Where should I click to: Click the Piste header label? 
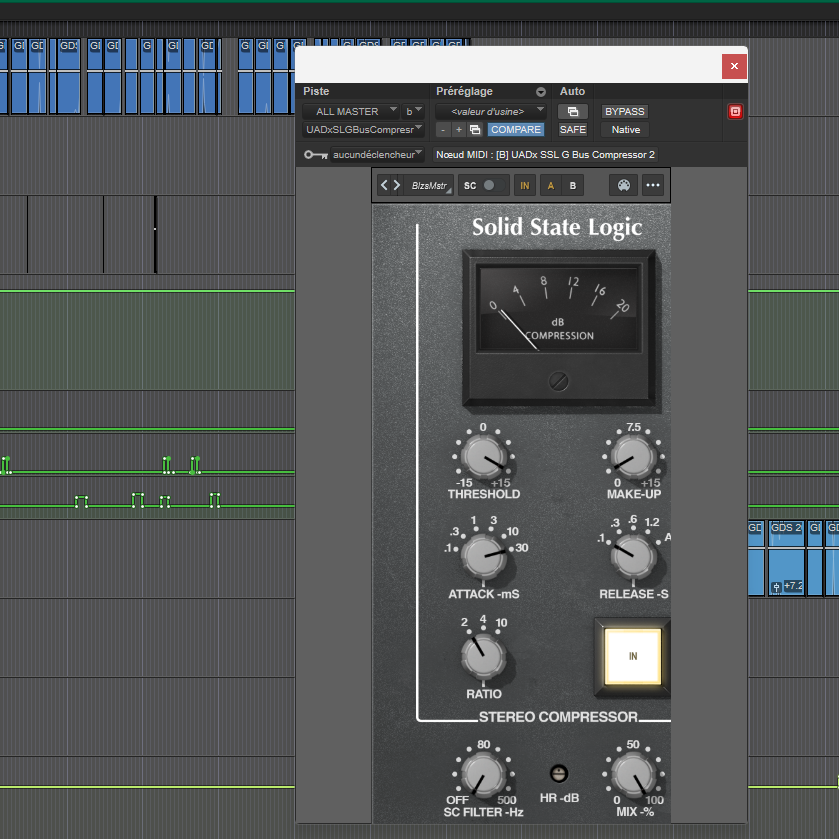coord(316,91)
